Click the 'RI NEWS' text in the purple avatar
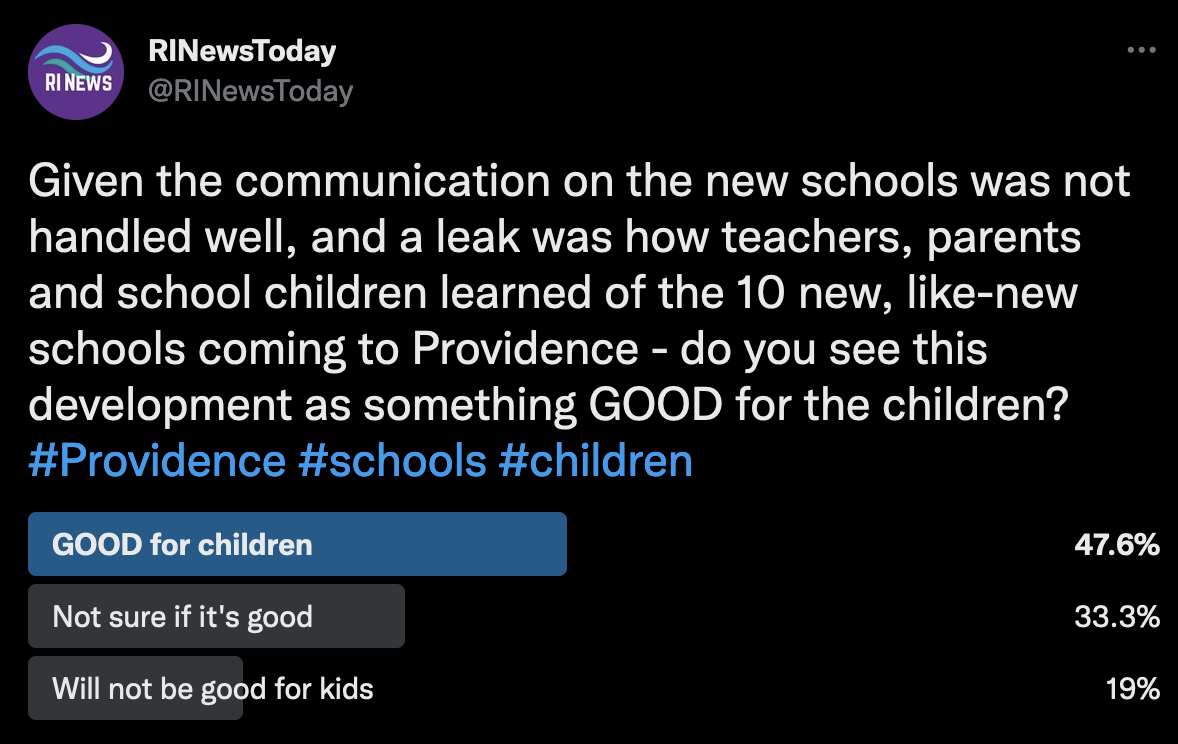 (x=78, y=82)
